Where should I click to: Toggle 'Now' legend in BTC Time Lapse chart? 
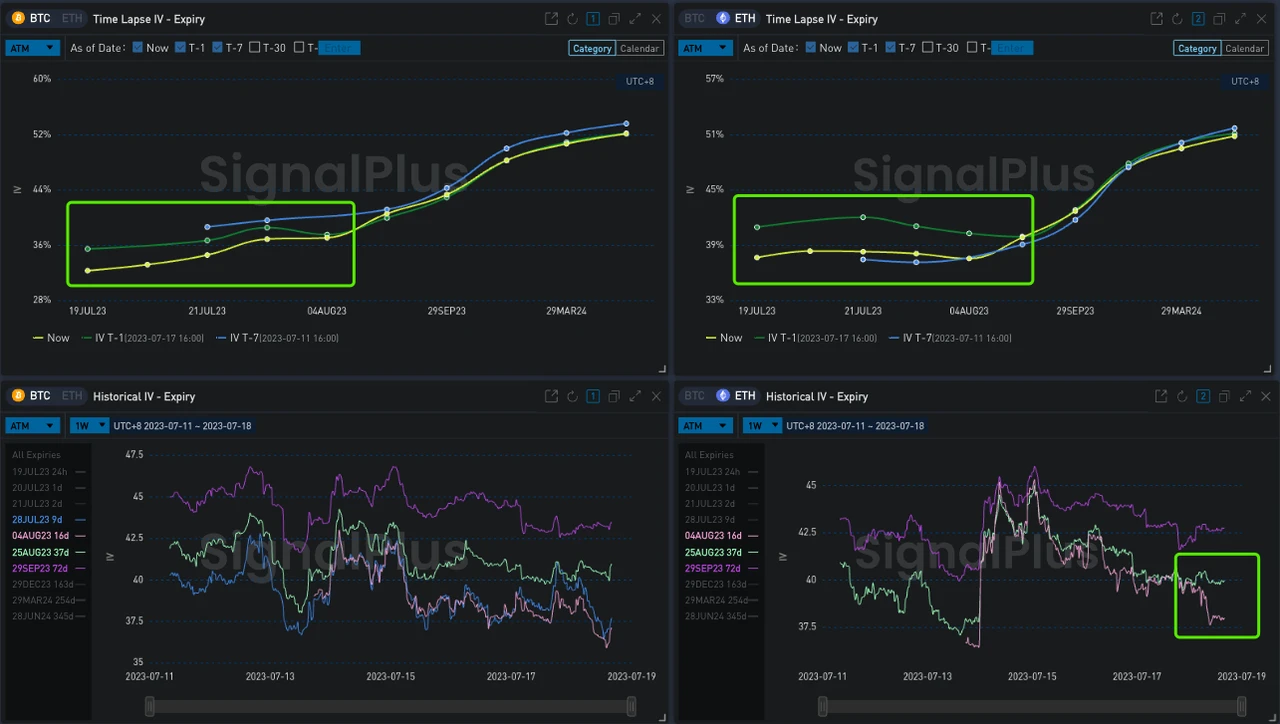[51, 338]
